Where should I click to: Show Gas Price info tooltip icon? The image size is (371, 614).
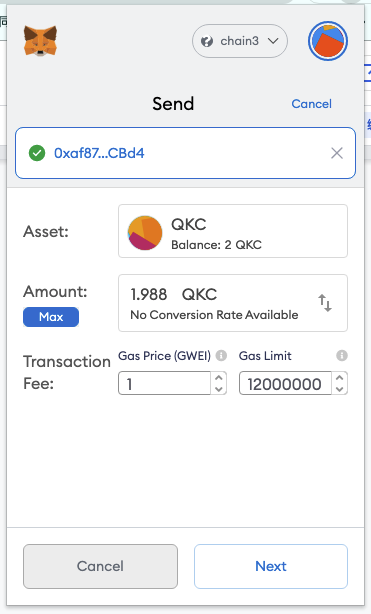221,356
